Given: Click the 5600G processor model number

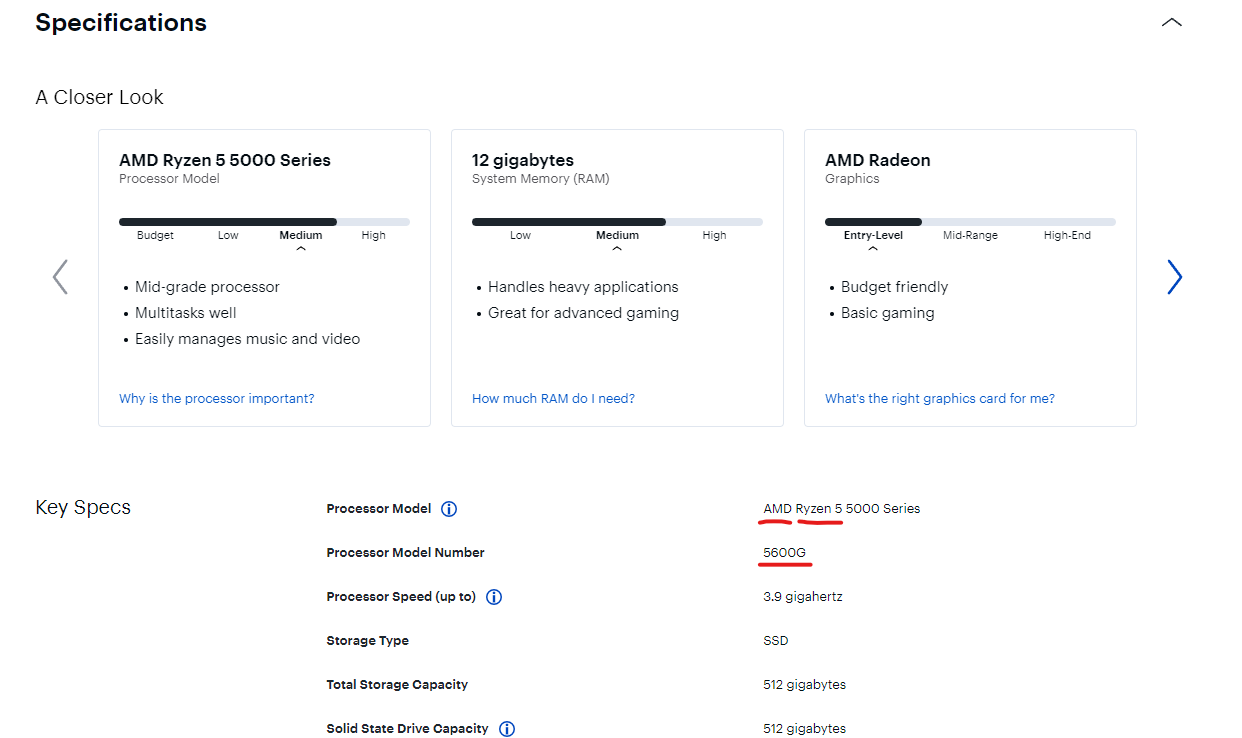Looking at the screenshot, I should pos(784,553).
